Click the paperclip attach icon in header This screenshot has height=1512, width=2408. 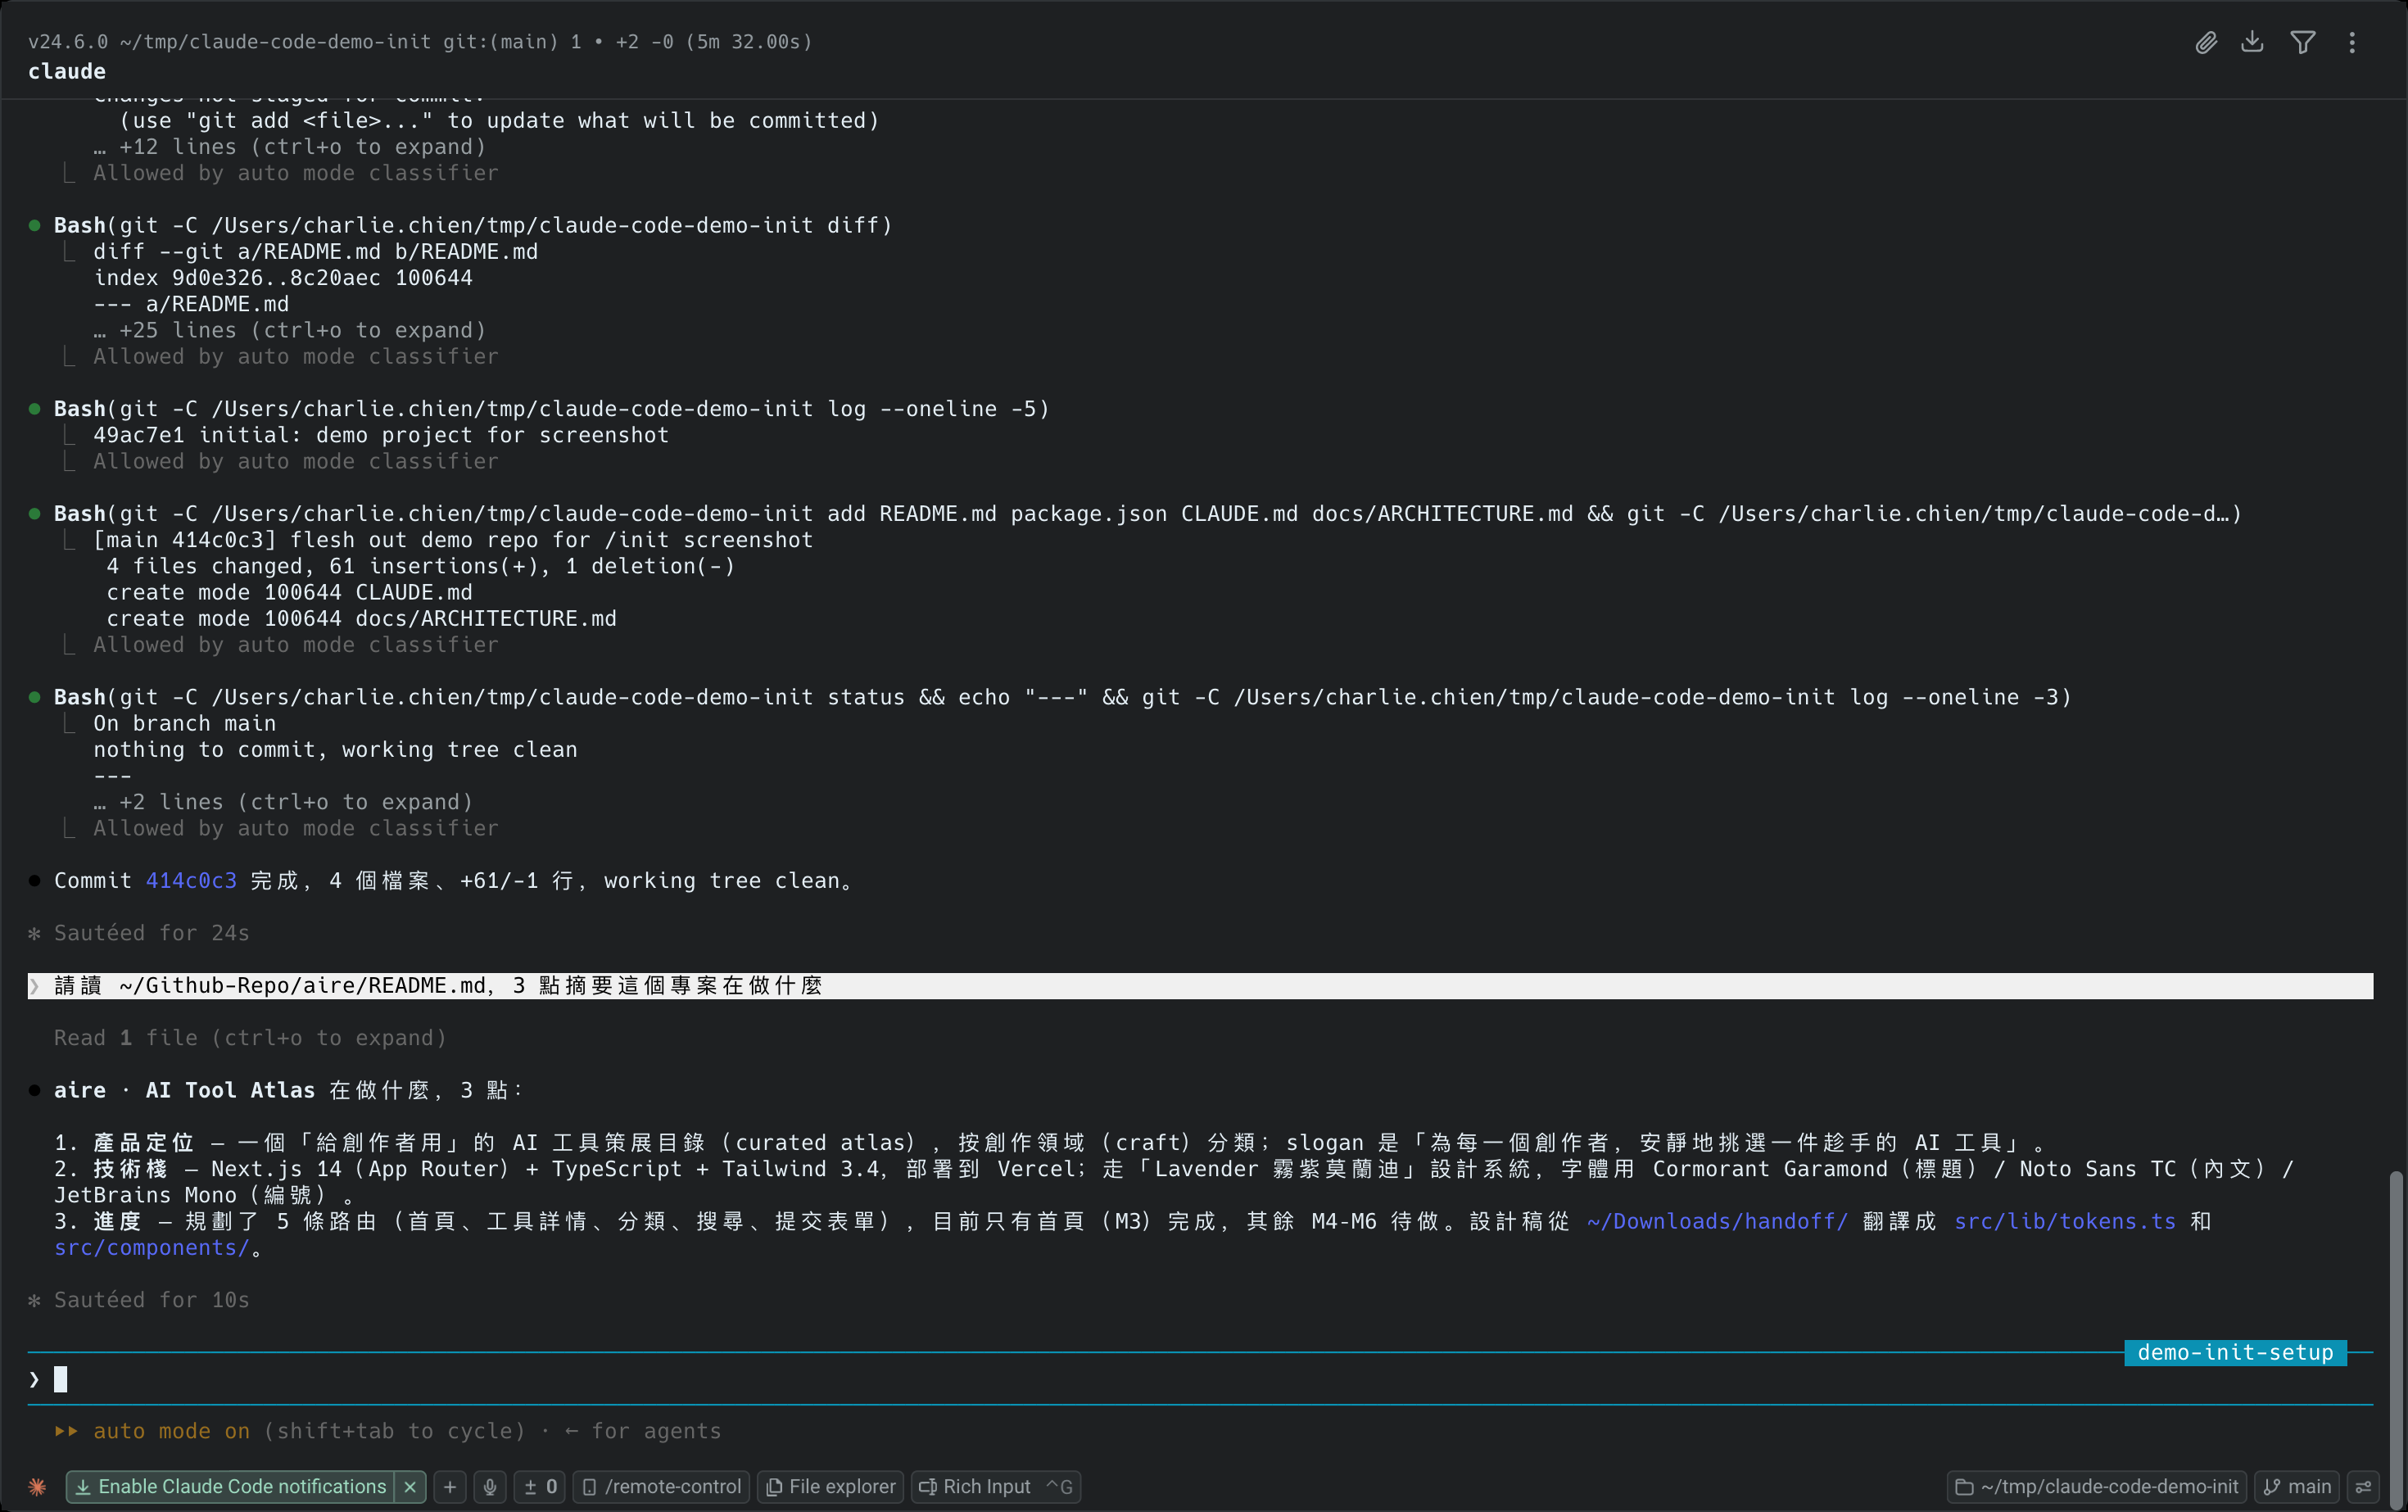click(2206, 42)
